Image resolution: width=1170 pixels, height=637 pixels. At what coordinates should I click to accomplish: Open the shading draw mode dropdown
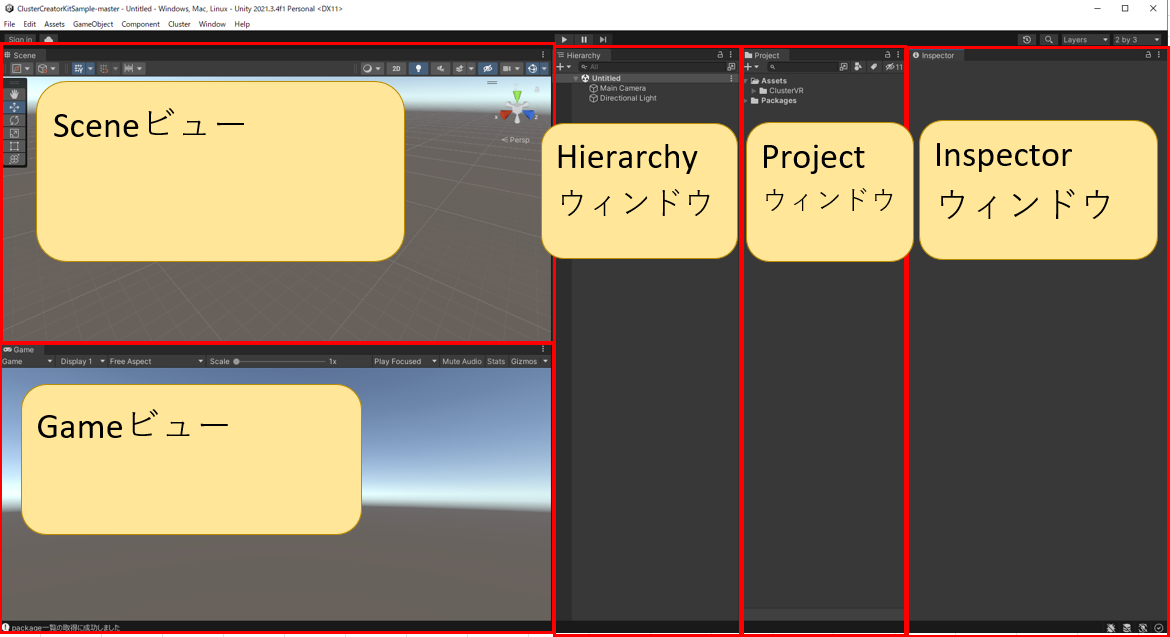pyautogui.click(x=371, y=69)
